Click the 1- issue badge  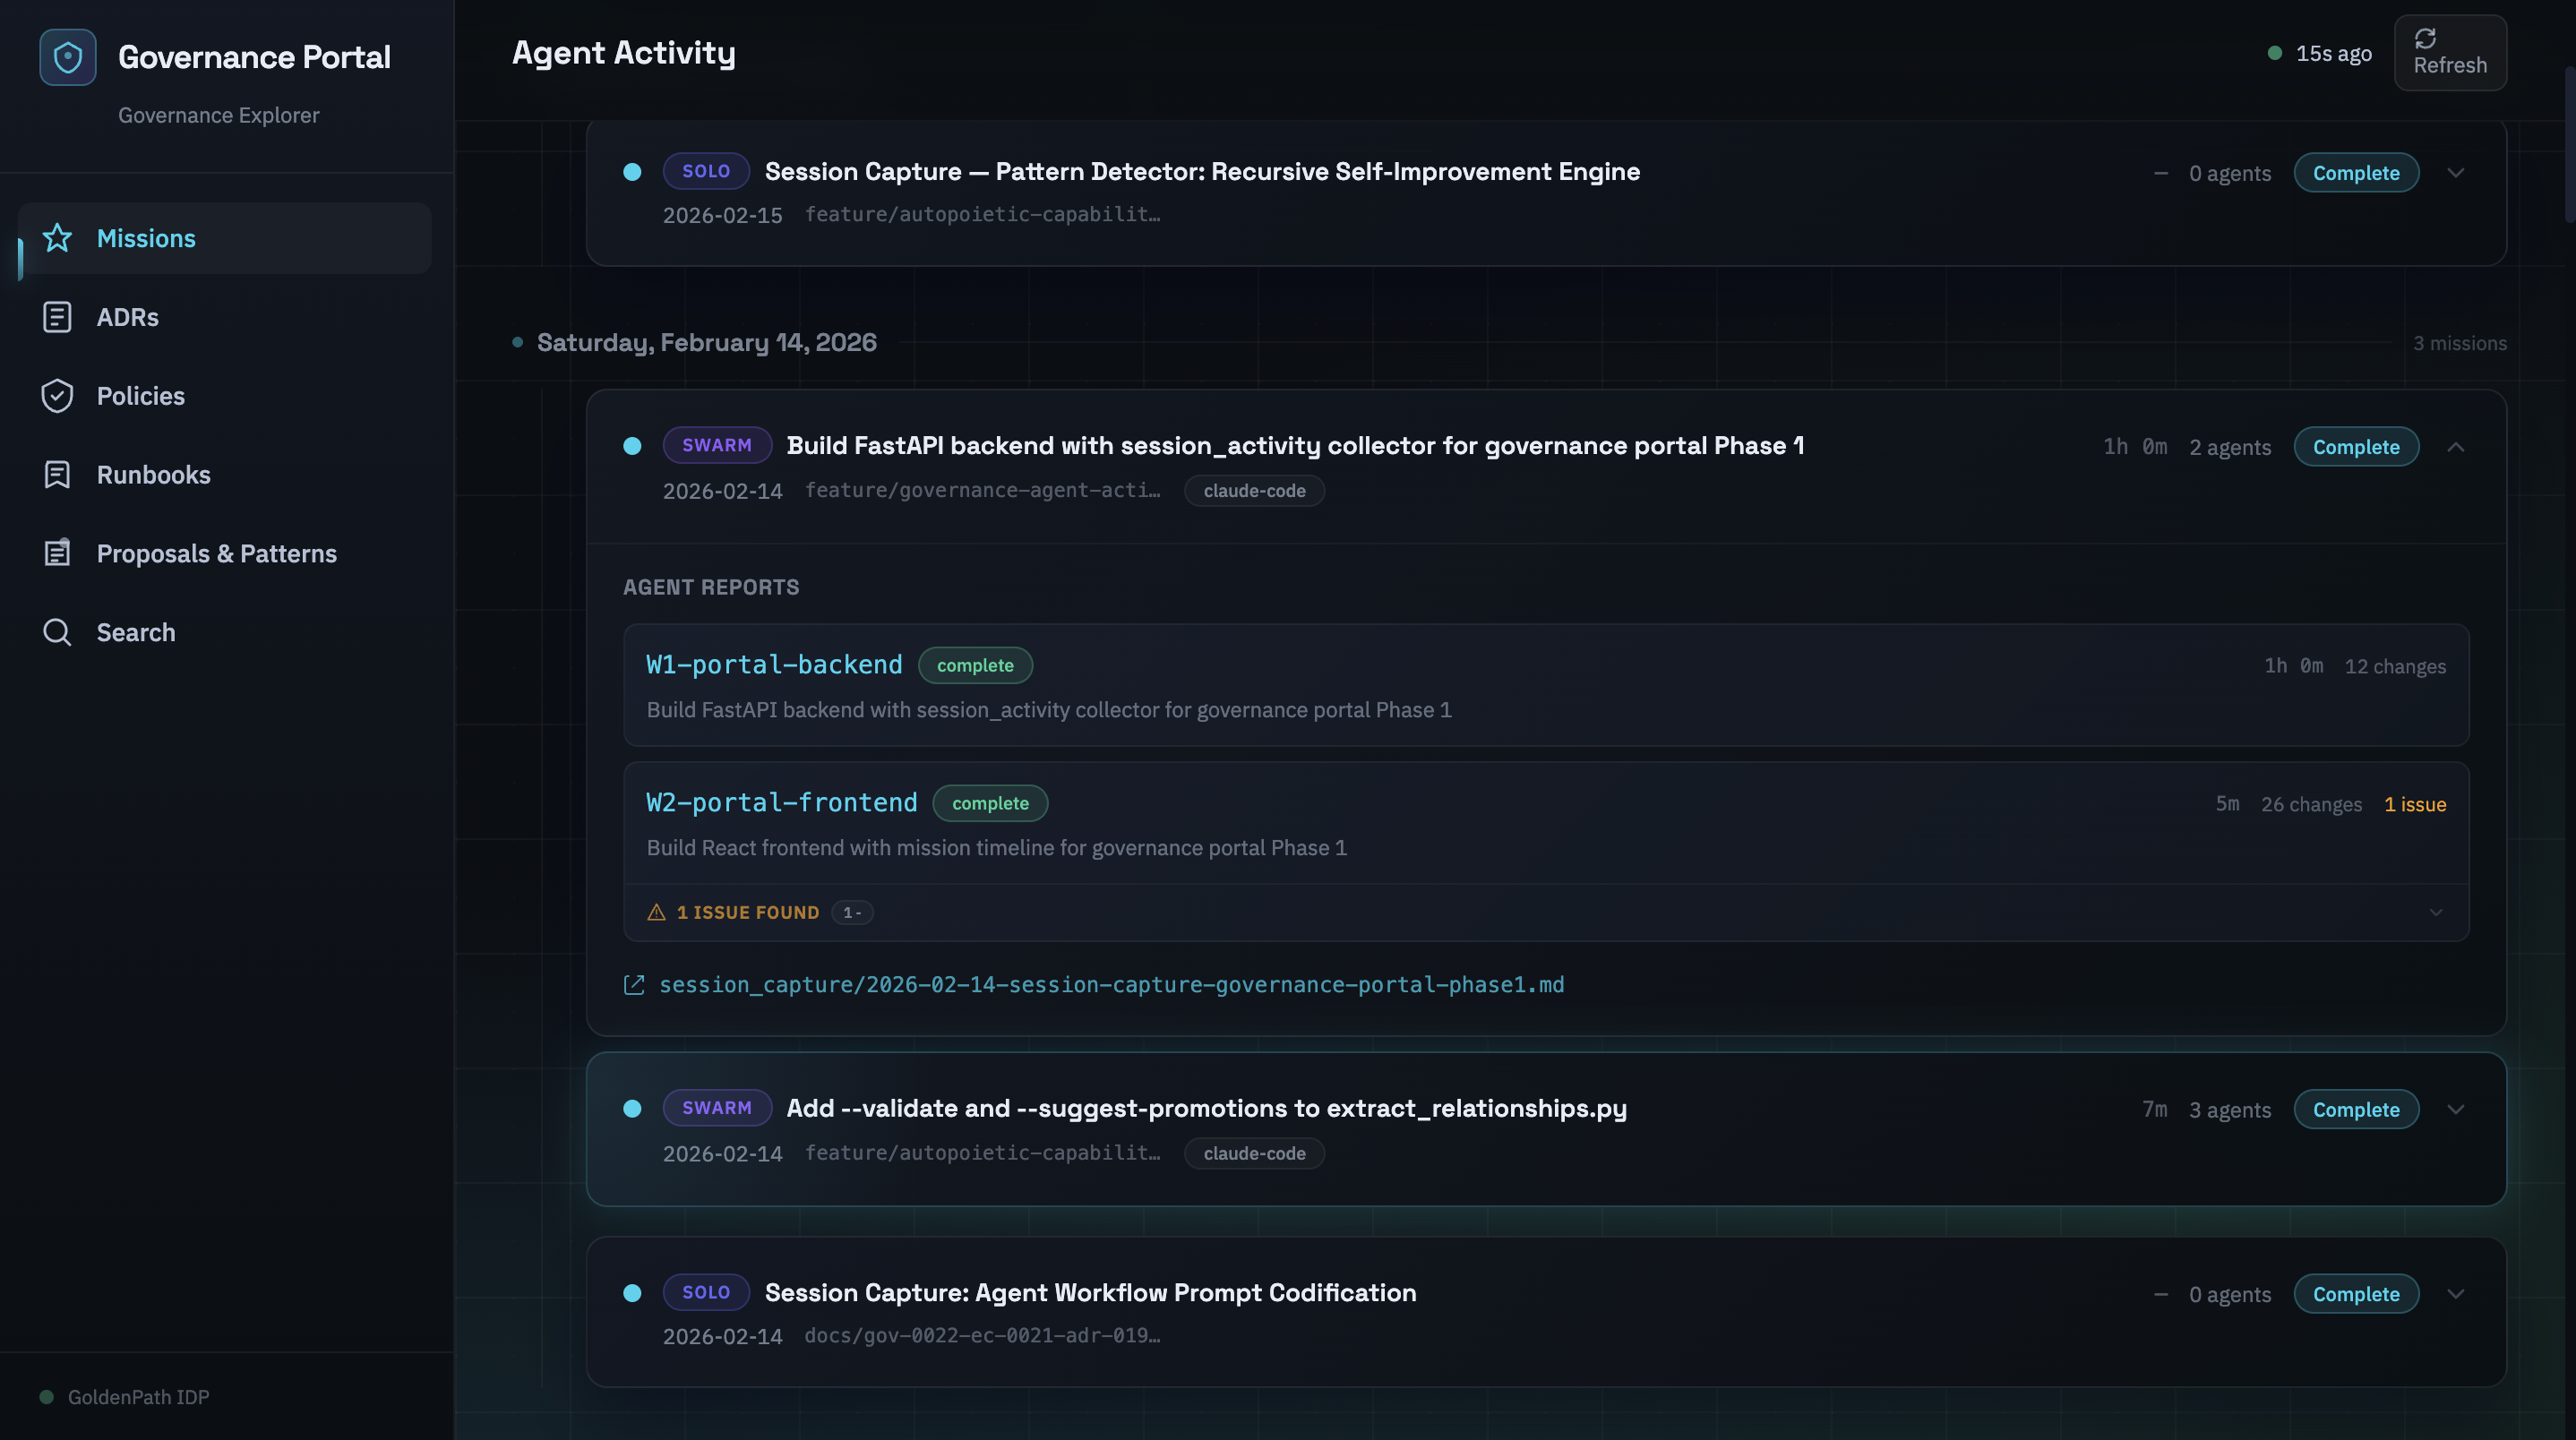point(852,912)
